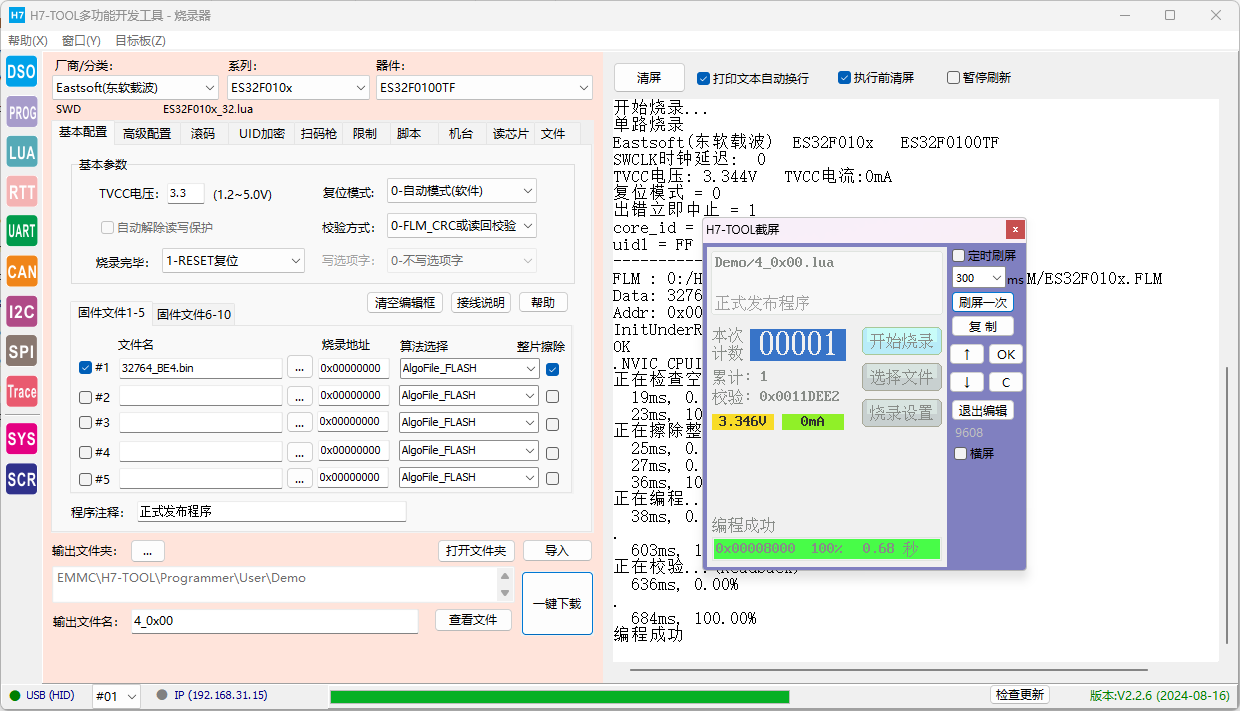Open the 目标板(Z) menu
The width and height of the screenshot is (1240, 711).
coord(140,41)
